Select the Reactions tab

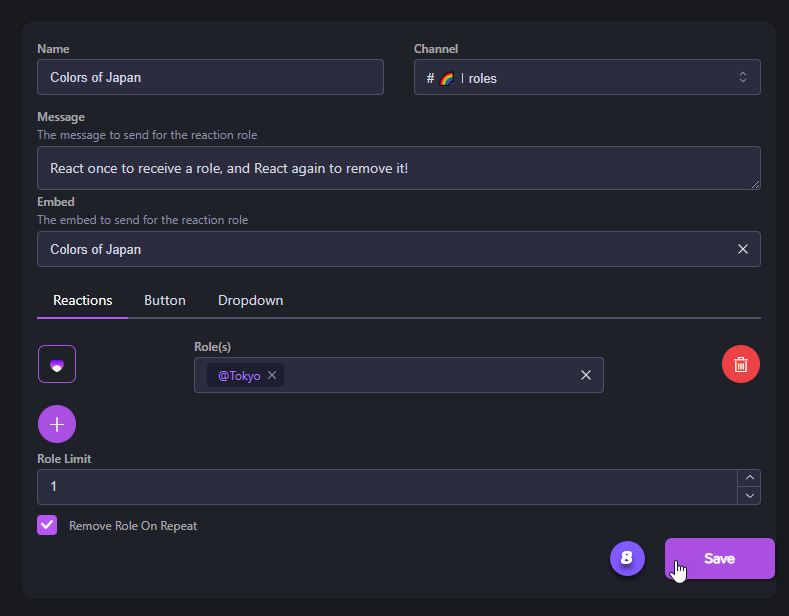click(x=83, y=300)
